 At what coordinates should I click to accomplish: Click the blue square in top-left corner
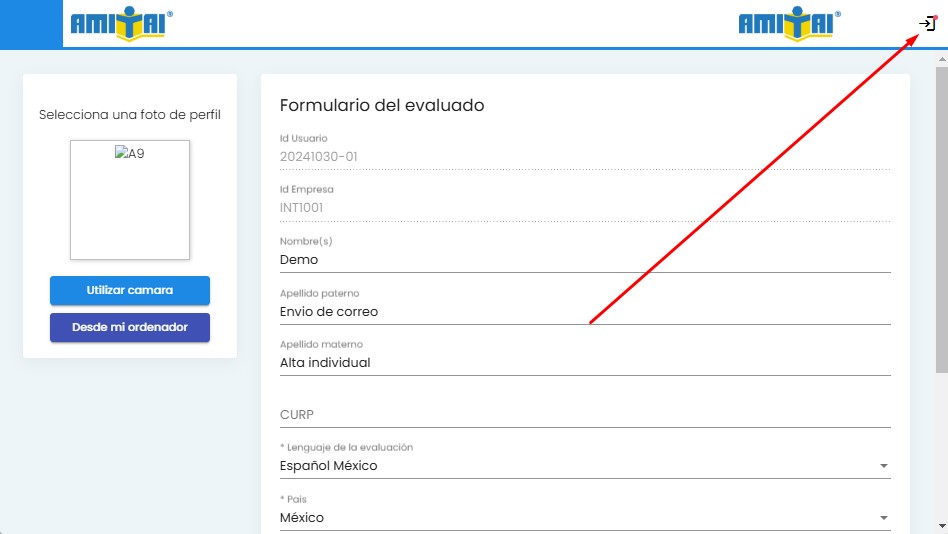tap(31, 24)
